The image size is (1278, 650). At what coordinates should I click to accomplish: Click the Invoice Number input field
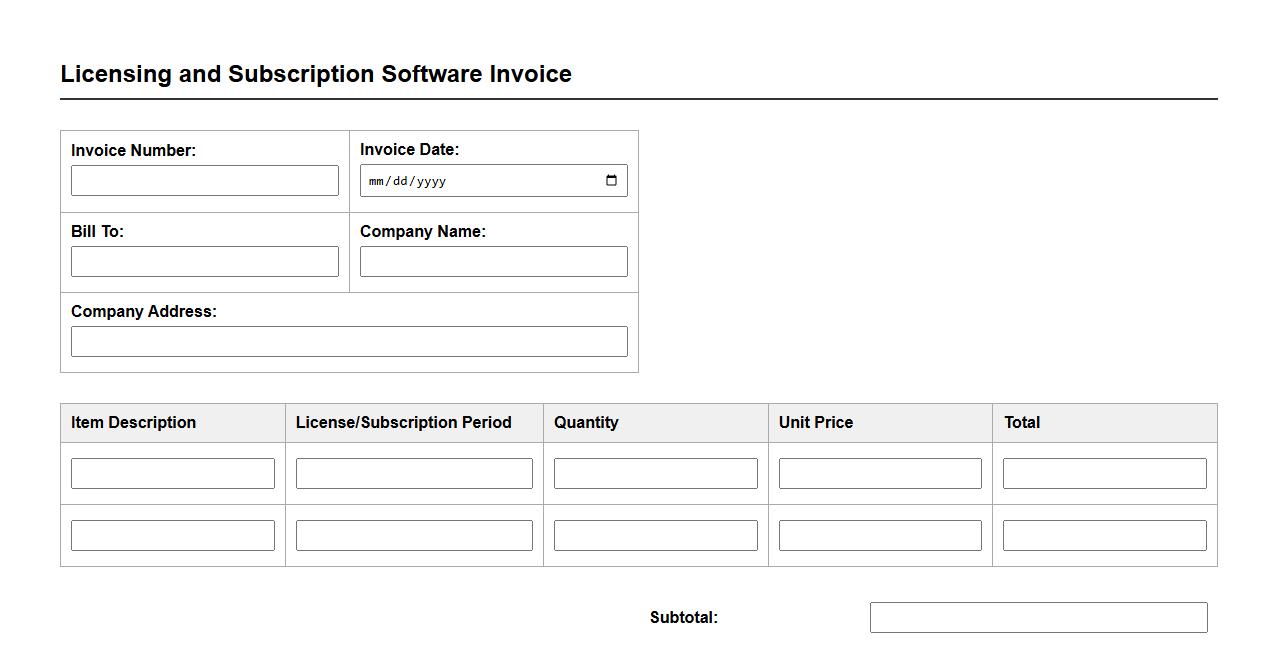point(205,181)
